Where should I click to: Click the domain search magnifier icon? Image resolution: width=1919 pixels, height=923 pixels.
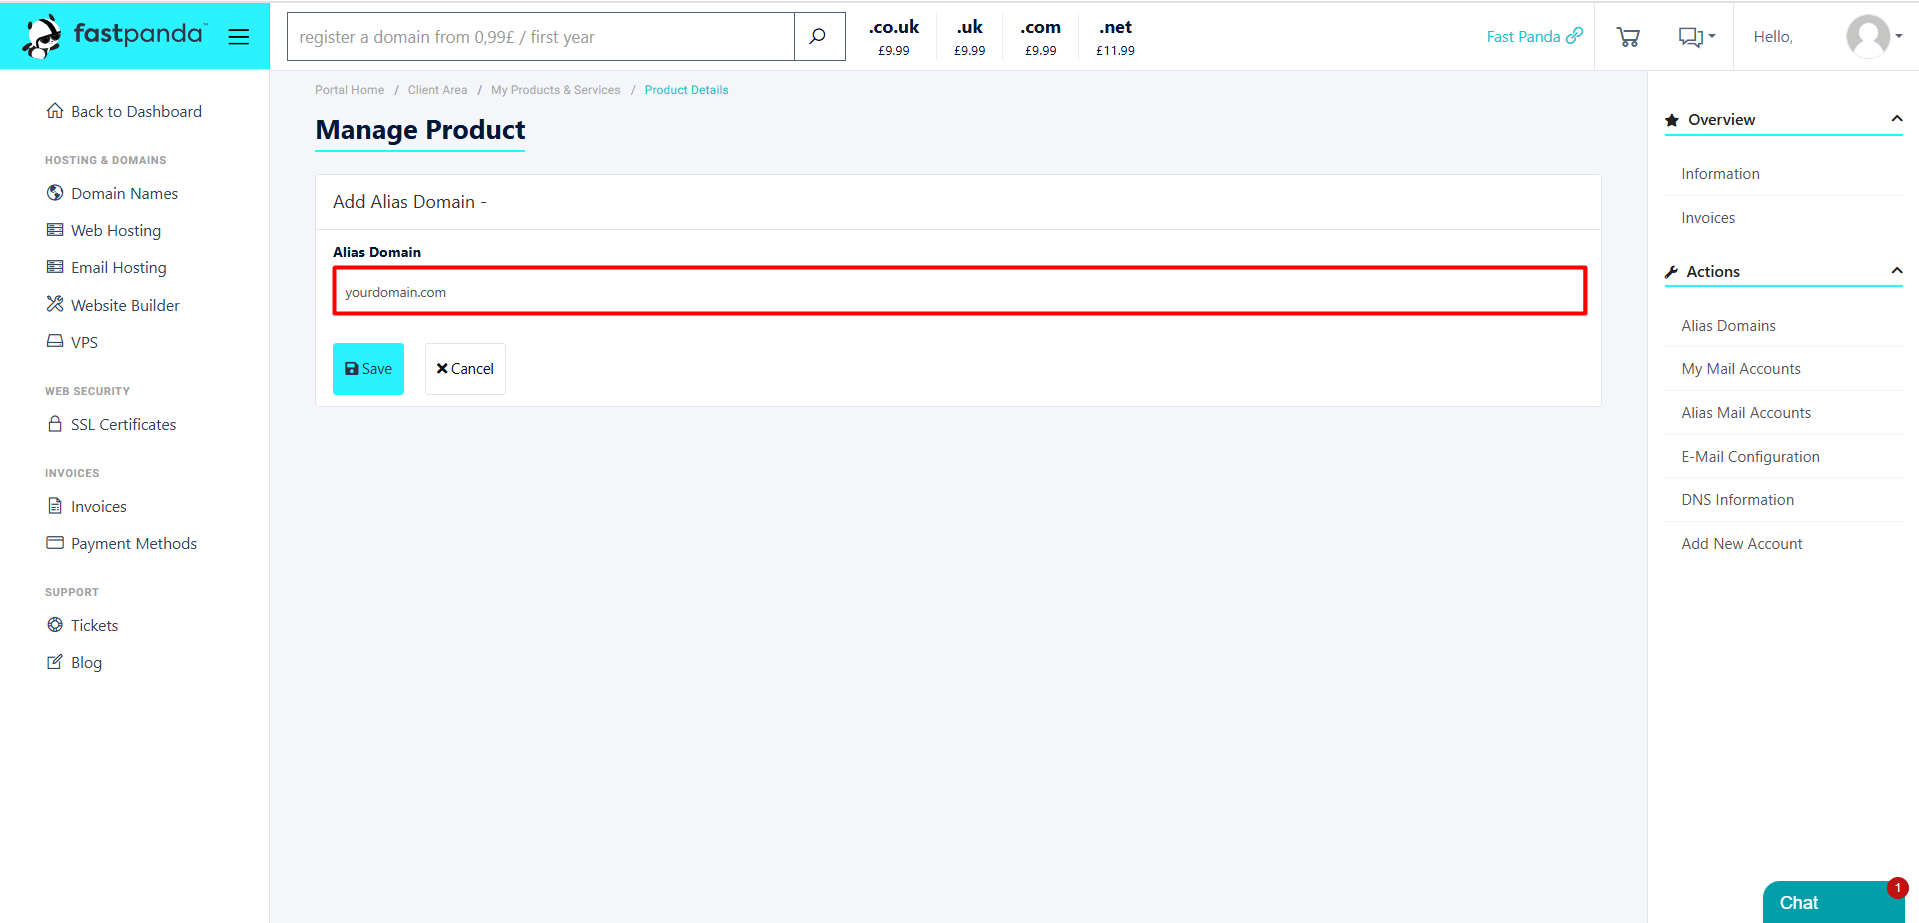coord(818,37)
